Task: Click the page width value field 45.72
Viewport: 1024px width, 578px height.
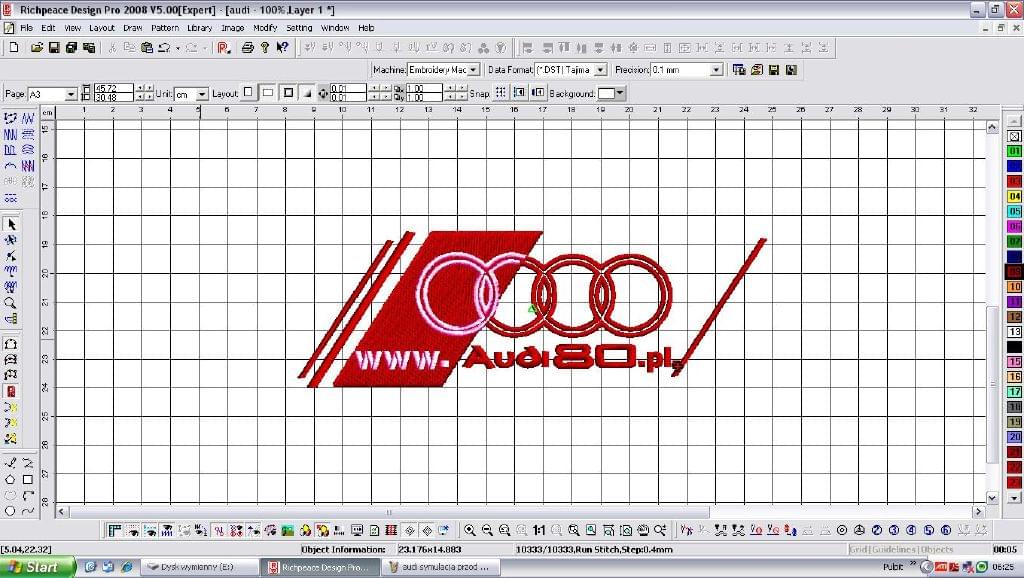Action: [113, 88]
